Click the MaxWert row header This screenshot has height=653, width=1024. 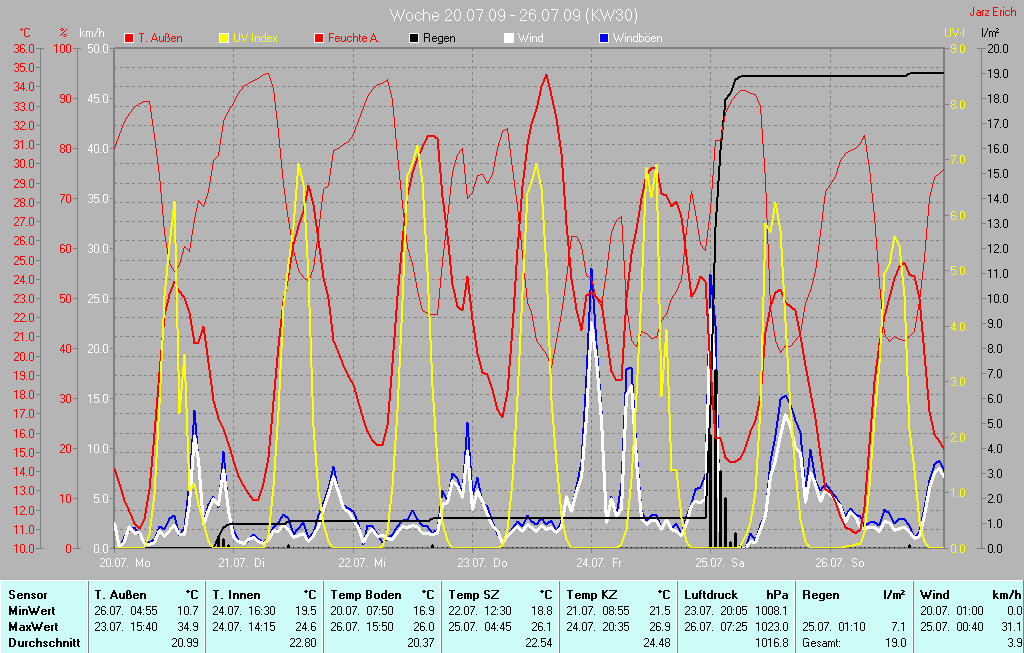[x=33, y=626]
